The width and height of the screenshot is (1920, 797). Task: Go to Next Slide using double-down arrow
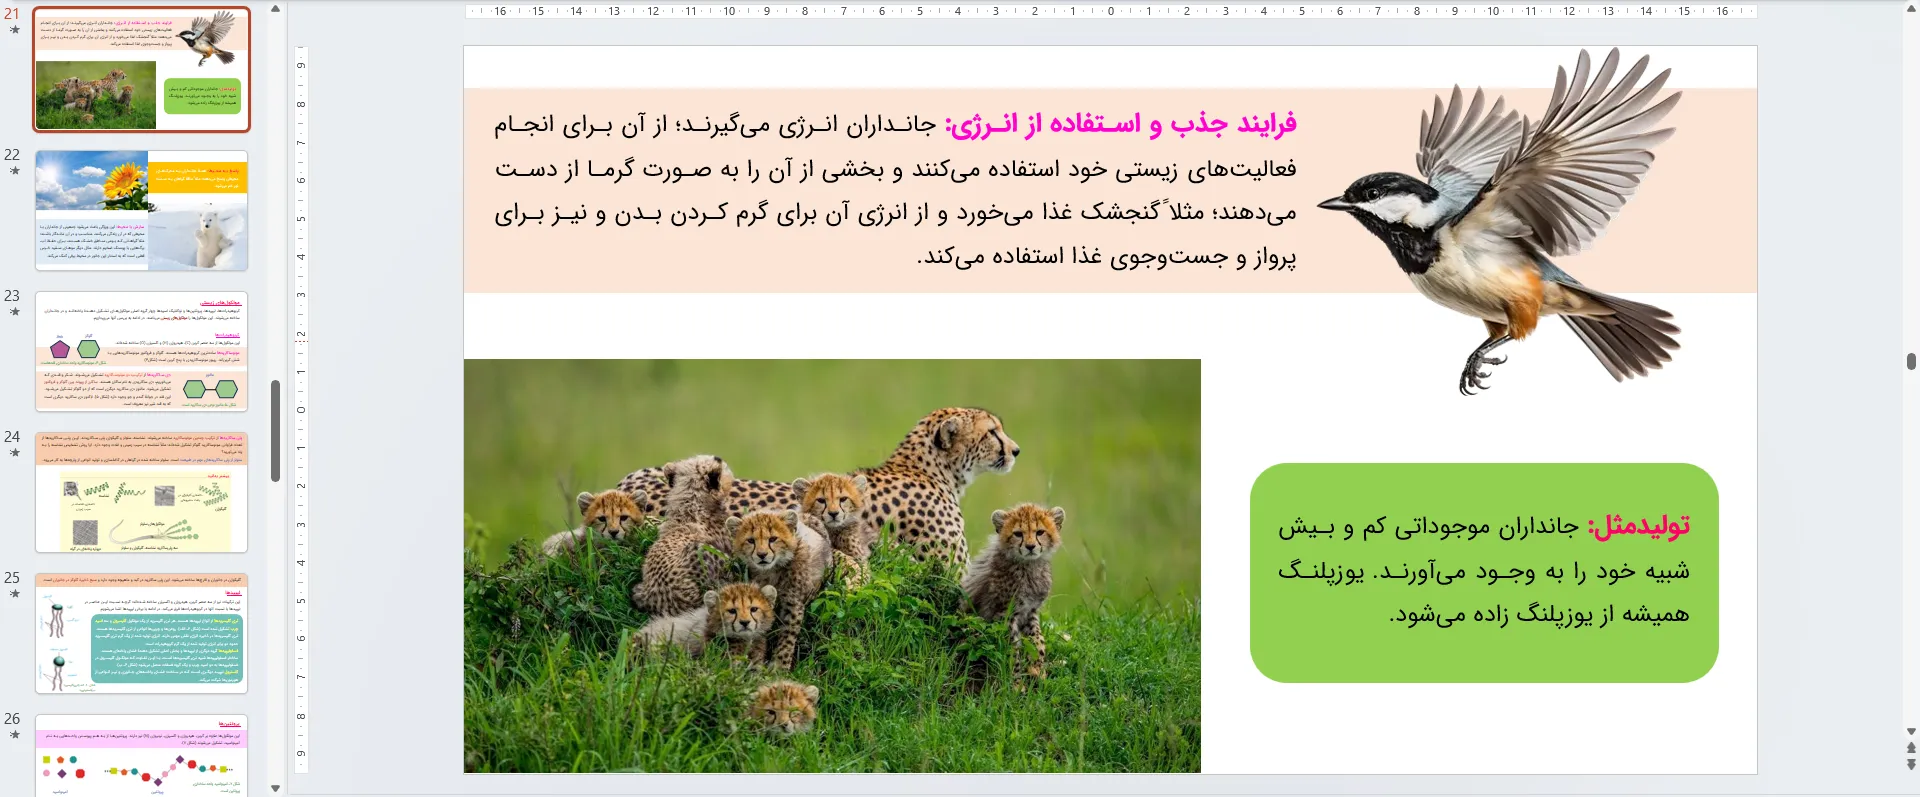[1911, 764]
